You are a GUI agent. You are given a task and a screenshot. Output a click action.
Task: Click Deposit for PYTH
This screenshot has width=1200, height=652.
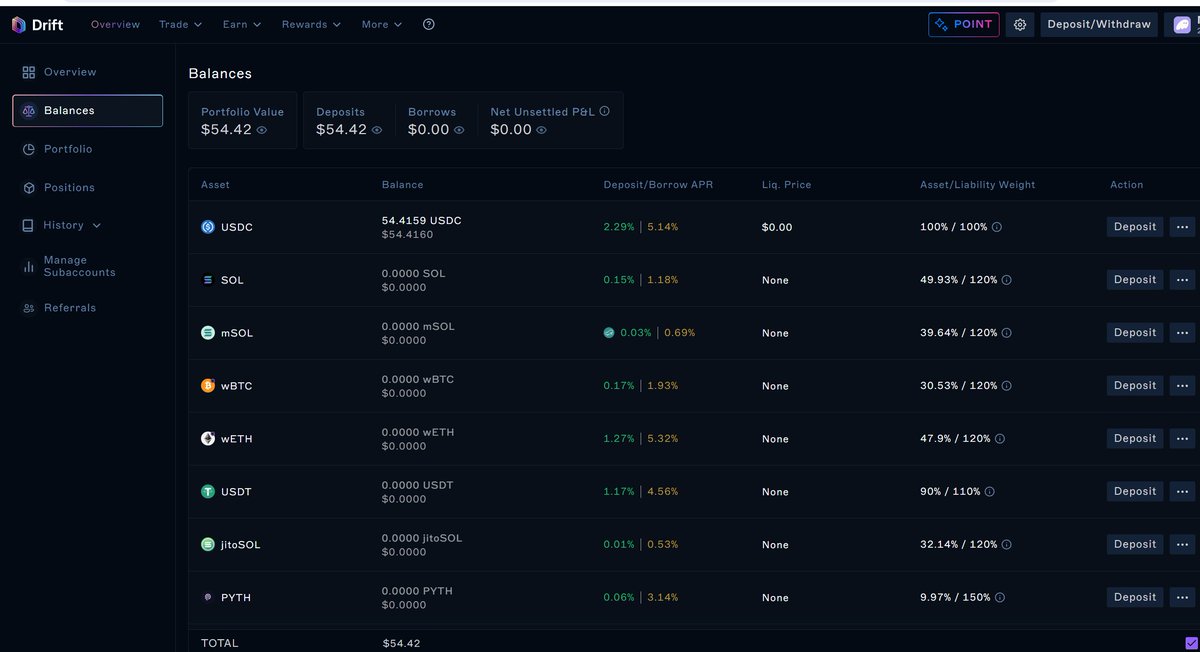1135,598
